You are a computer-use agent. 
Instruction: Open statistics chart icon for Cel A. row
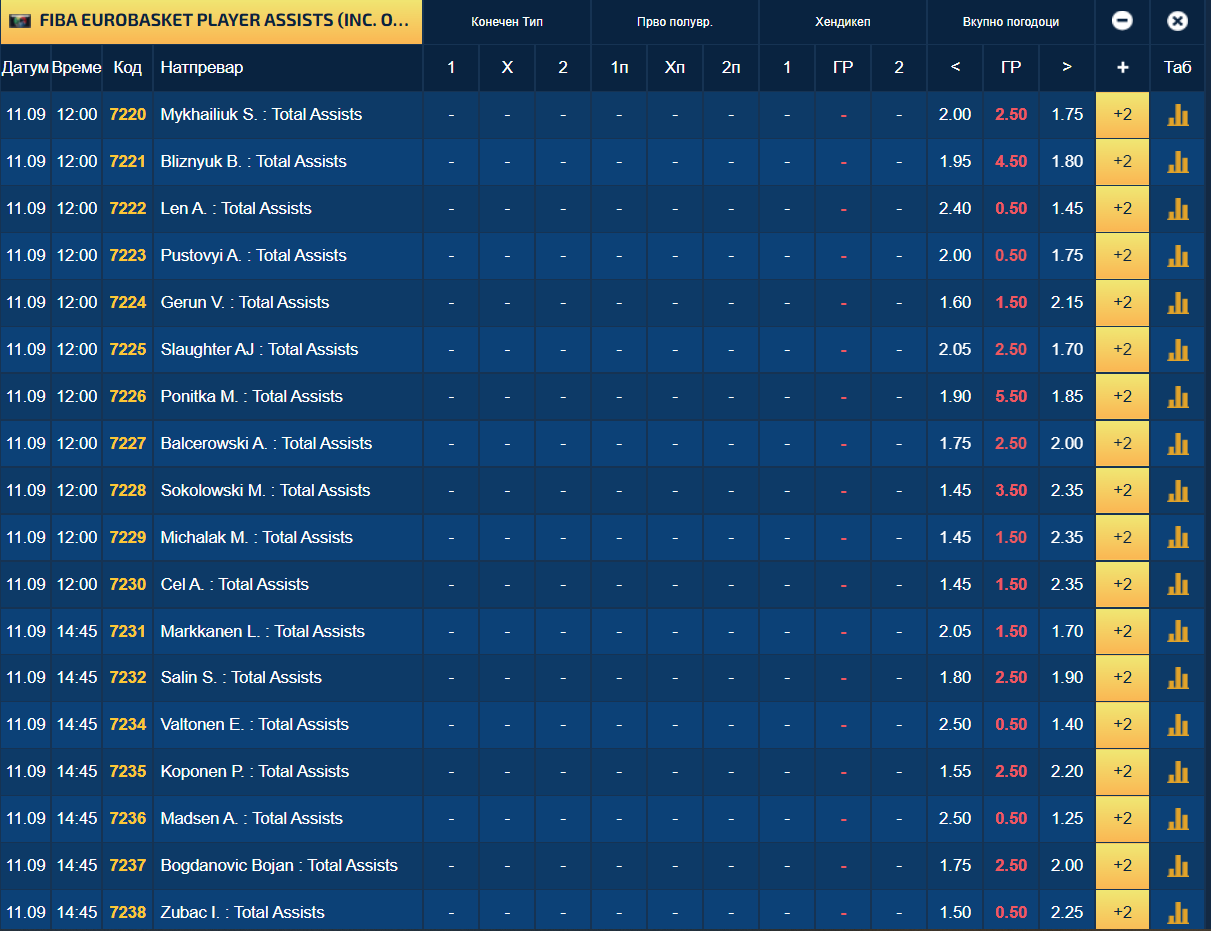1178,585
